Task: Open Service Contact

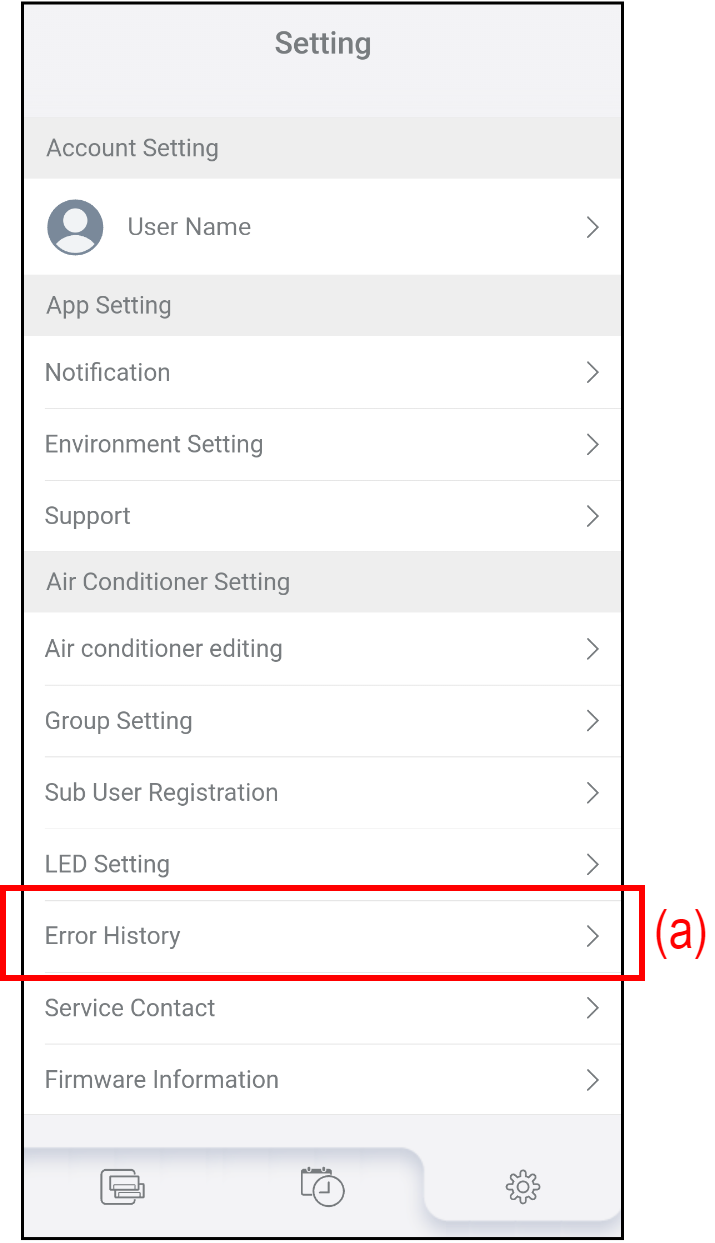Action: [x=130, y=1008]
